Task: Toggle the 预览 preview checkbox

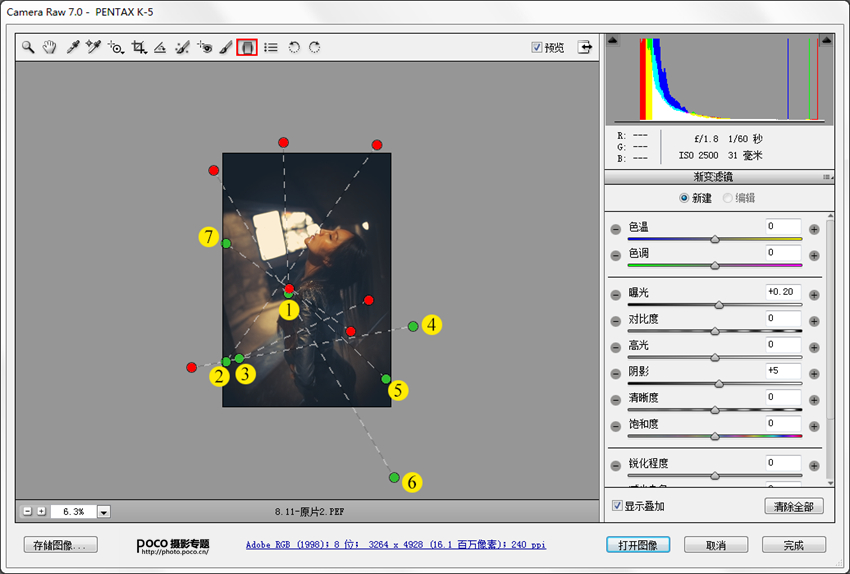Action: coord(537,47)
